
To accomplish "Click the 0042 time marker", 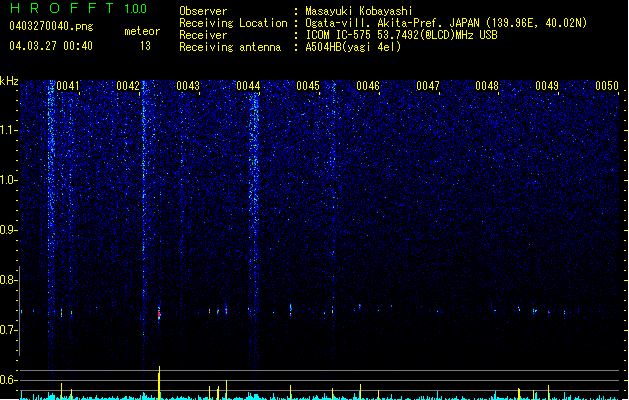I will tap(128, 86).
